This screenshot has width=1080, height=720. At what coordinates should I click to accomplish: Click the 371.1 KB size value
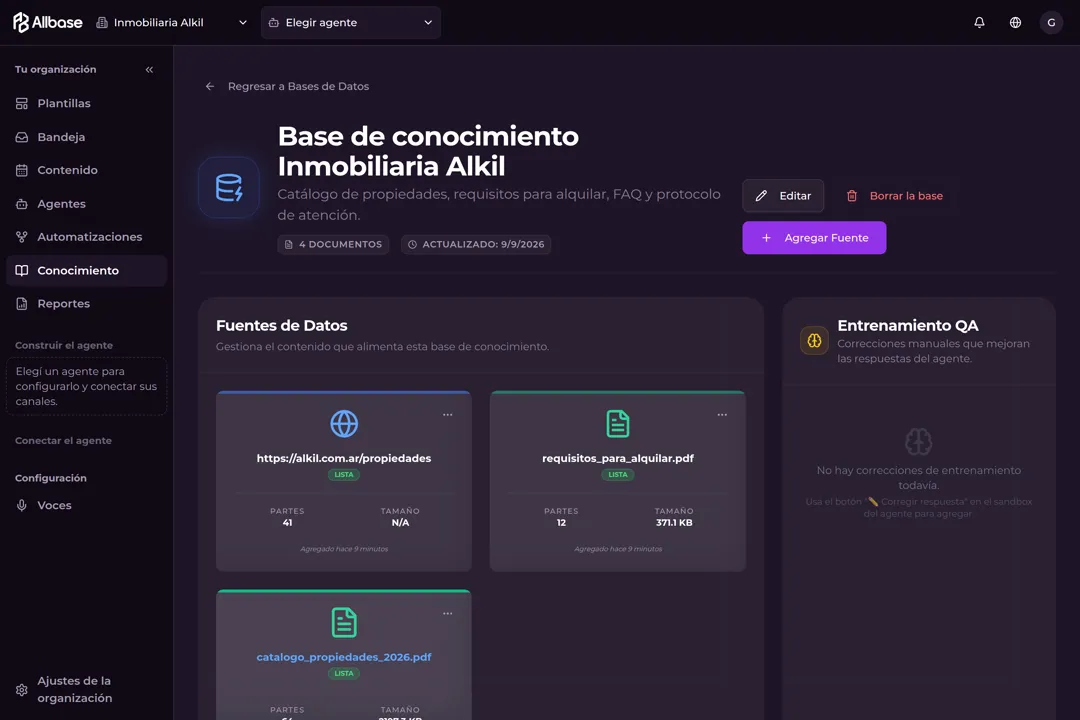pos(674,523)
